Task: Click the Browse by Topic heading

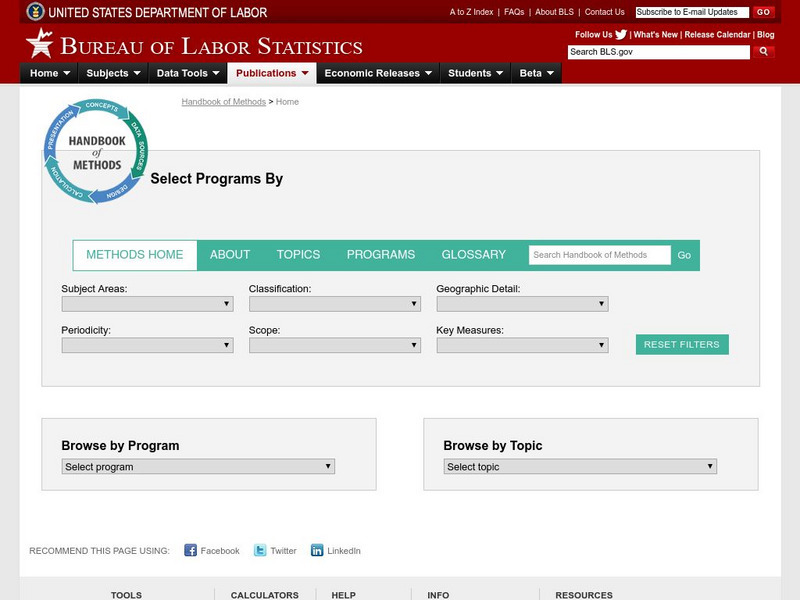Action: coord(493,445)
